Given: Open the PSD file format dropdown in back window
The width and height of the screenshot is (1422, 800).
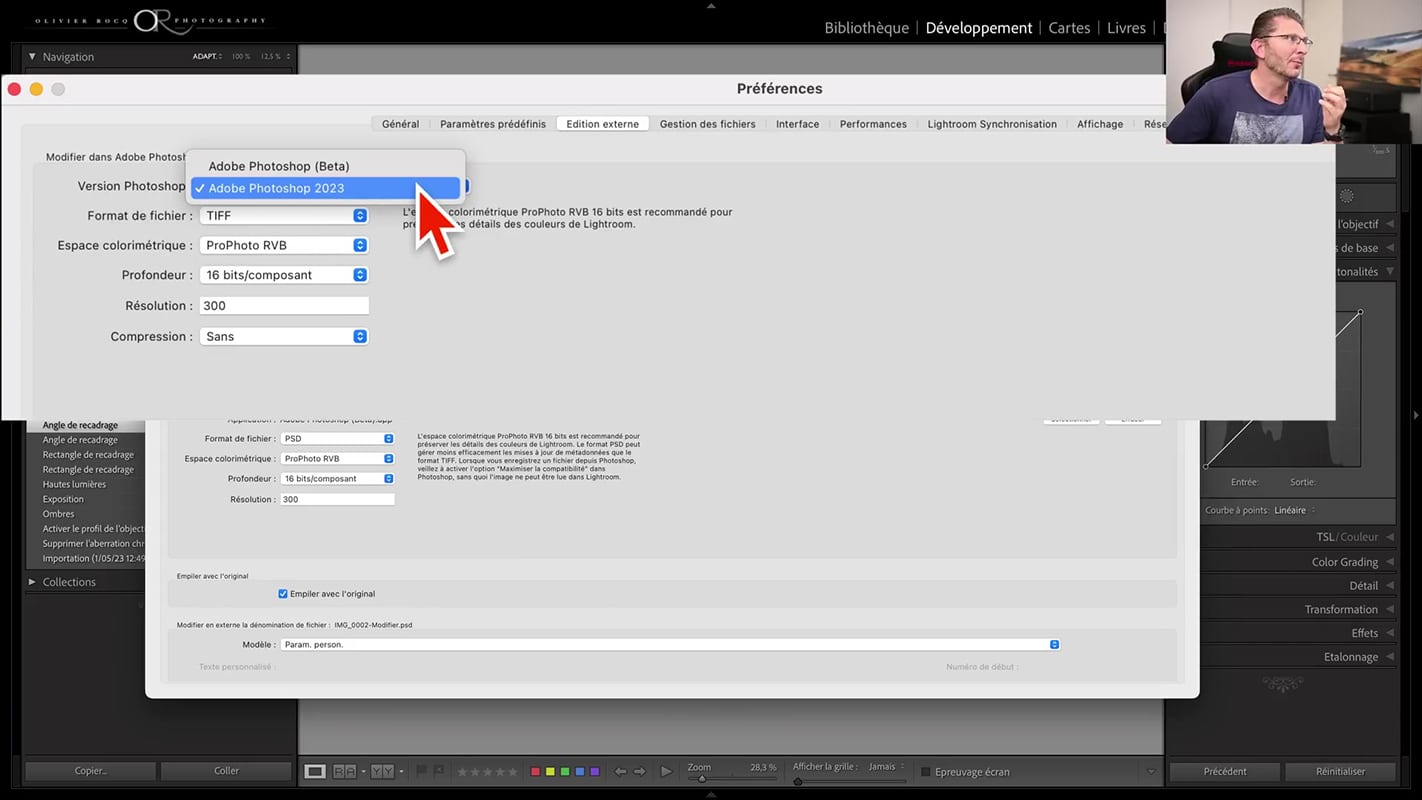Looking at the screenshot, I should (337, 439).
